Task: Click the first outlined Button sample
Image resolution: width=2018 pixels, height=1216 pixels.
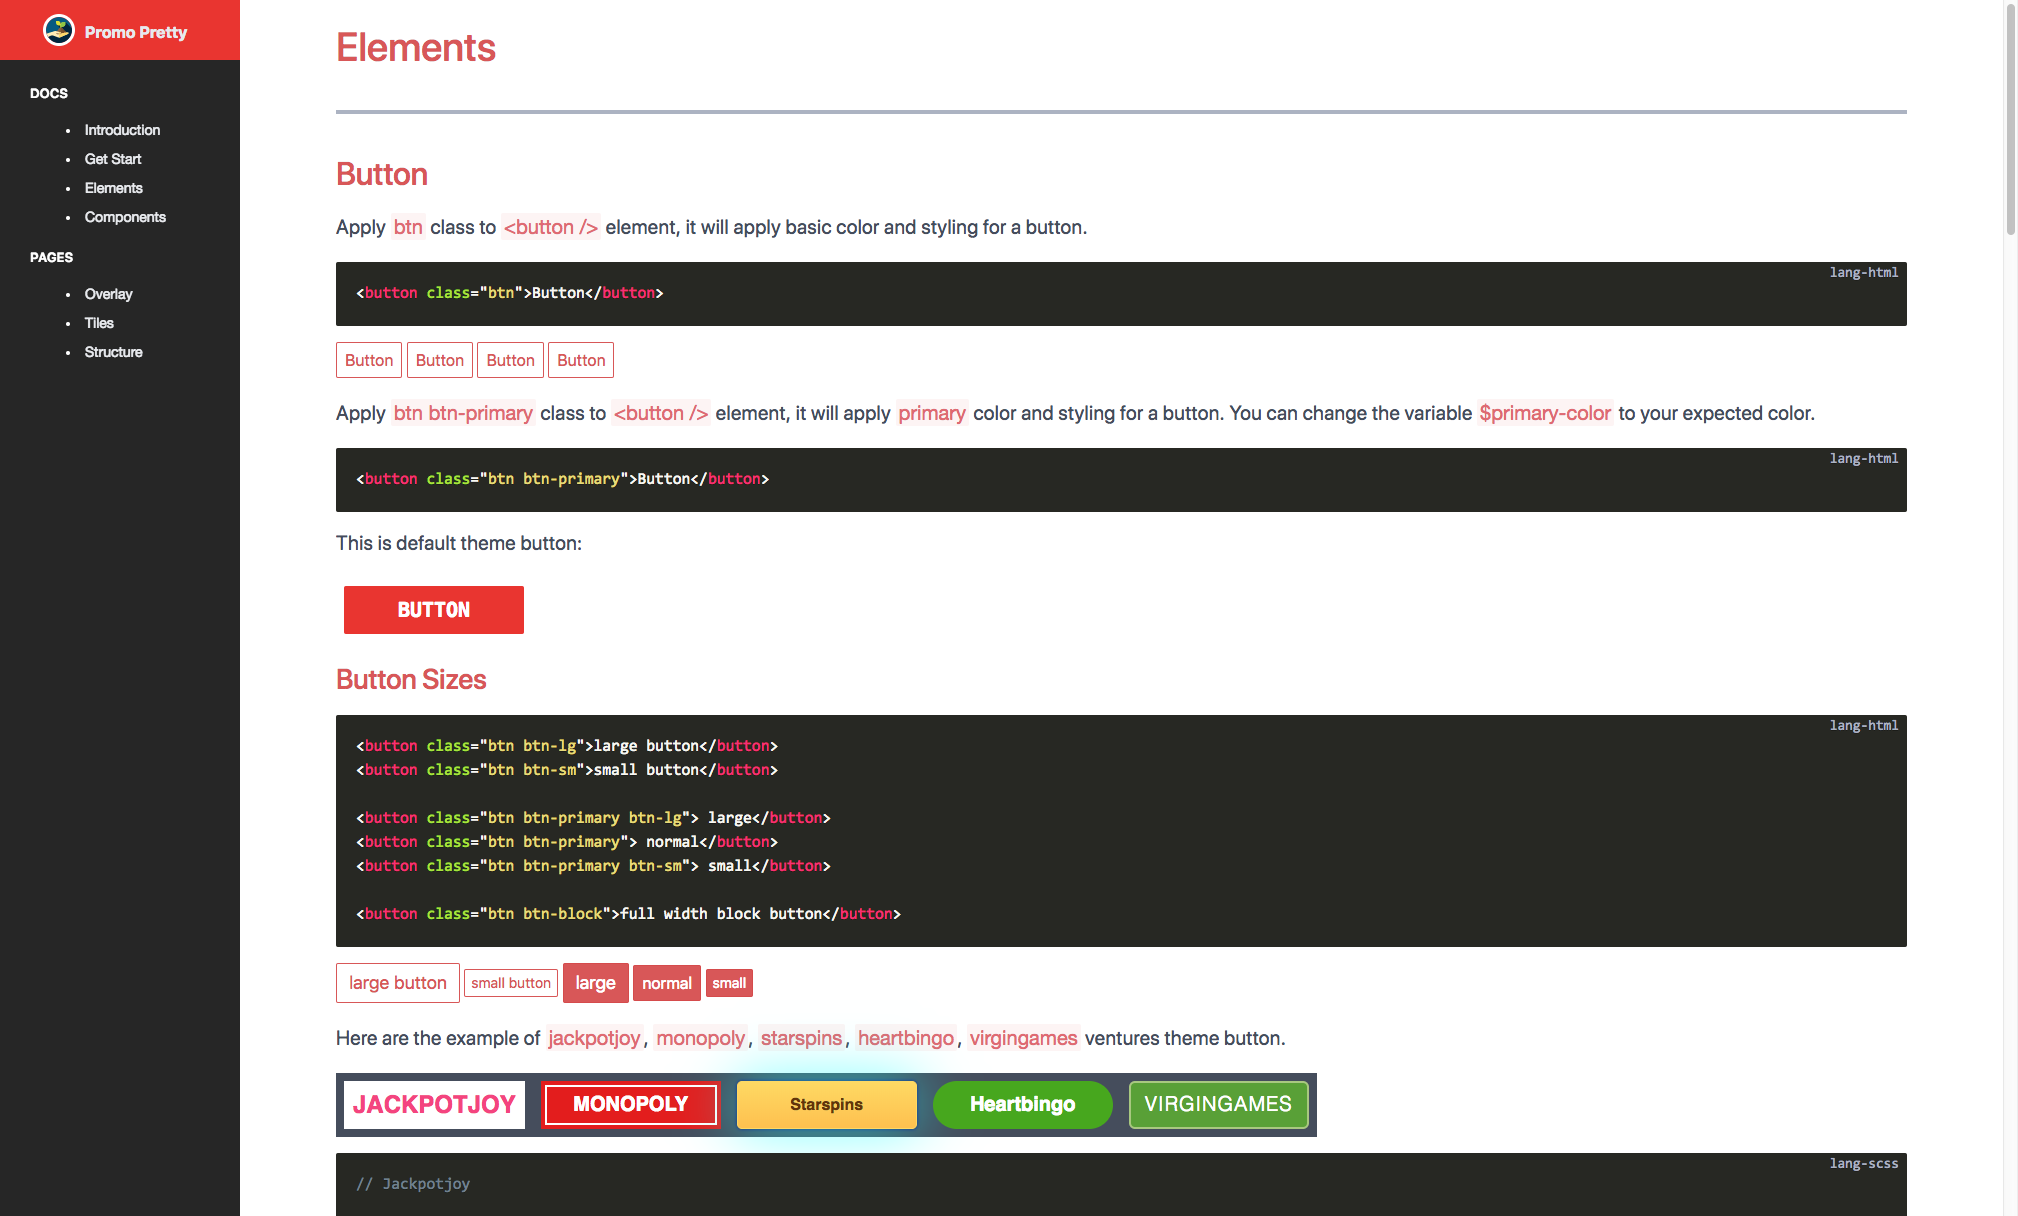Action: click(368, 360)
